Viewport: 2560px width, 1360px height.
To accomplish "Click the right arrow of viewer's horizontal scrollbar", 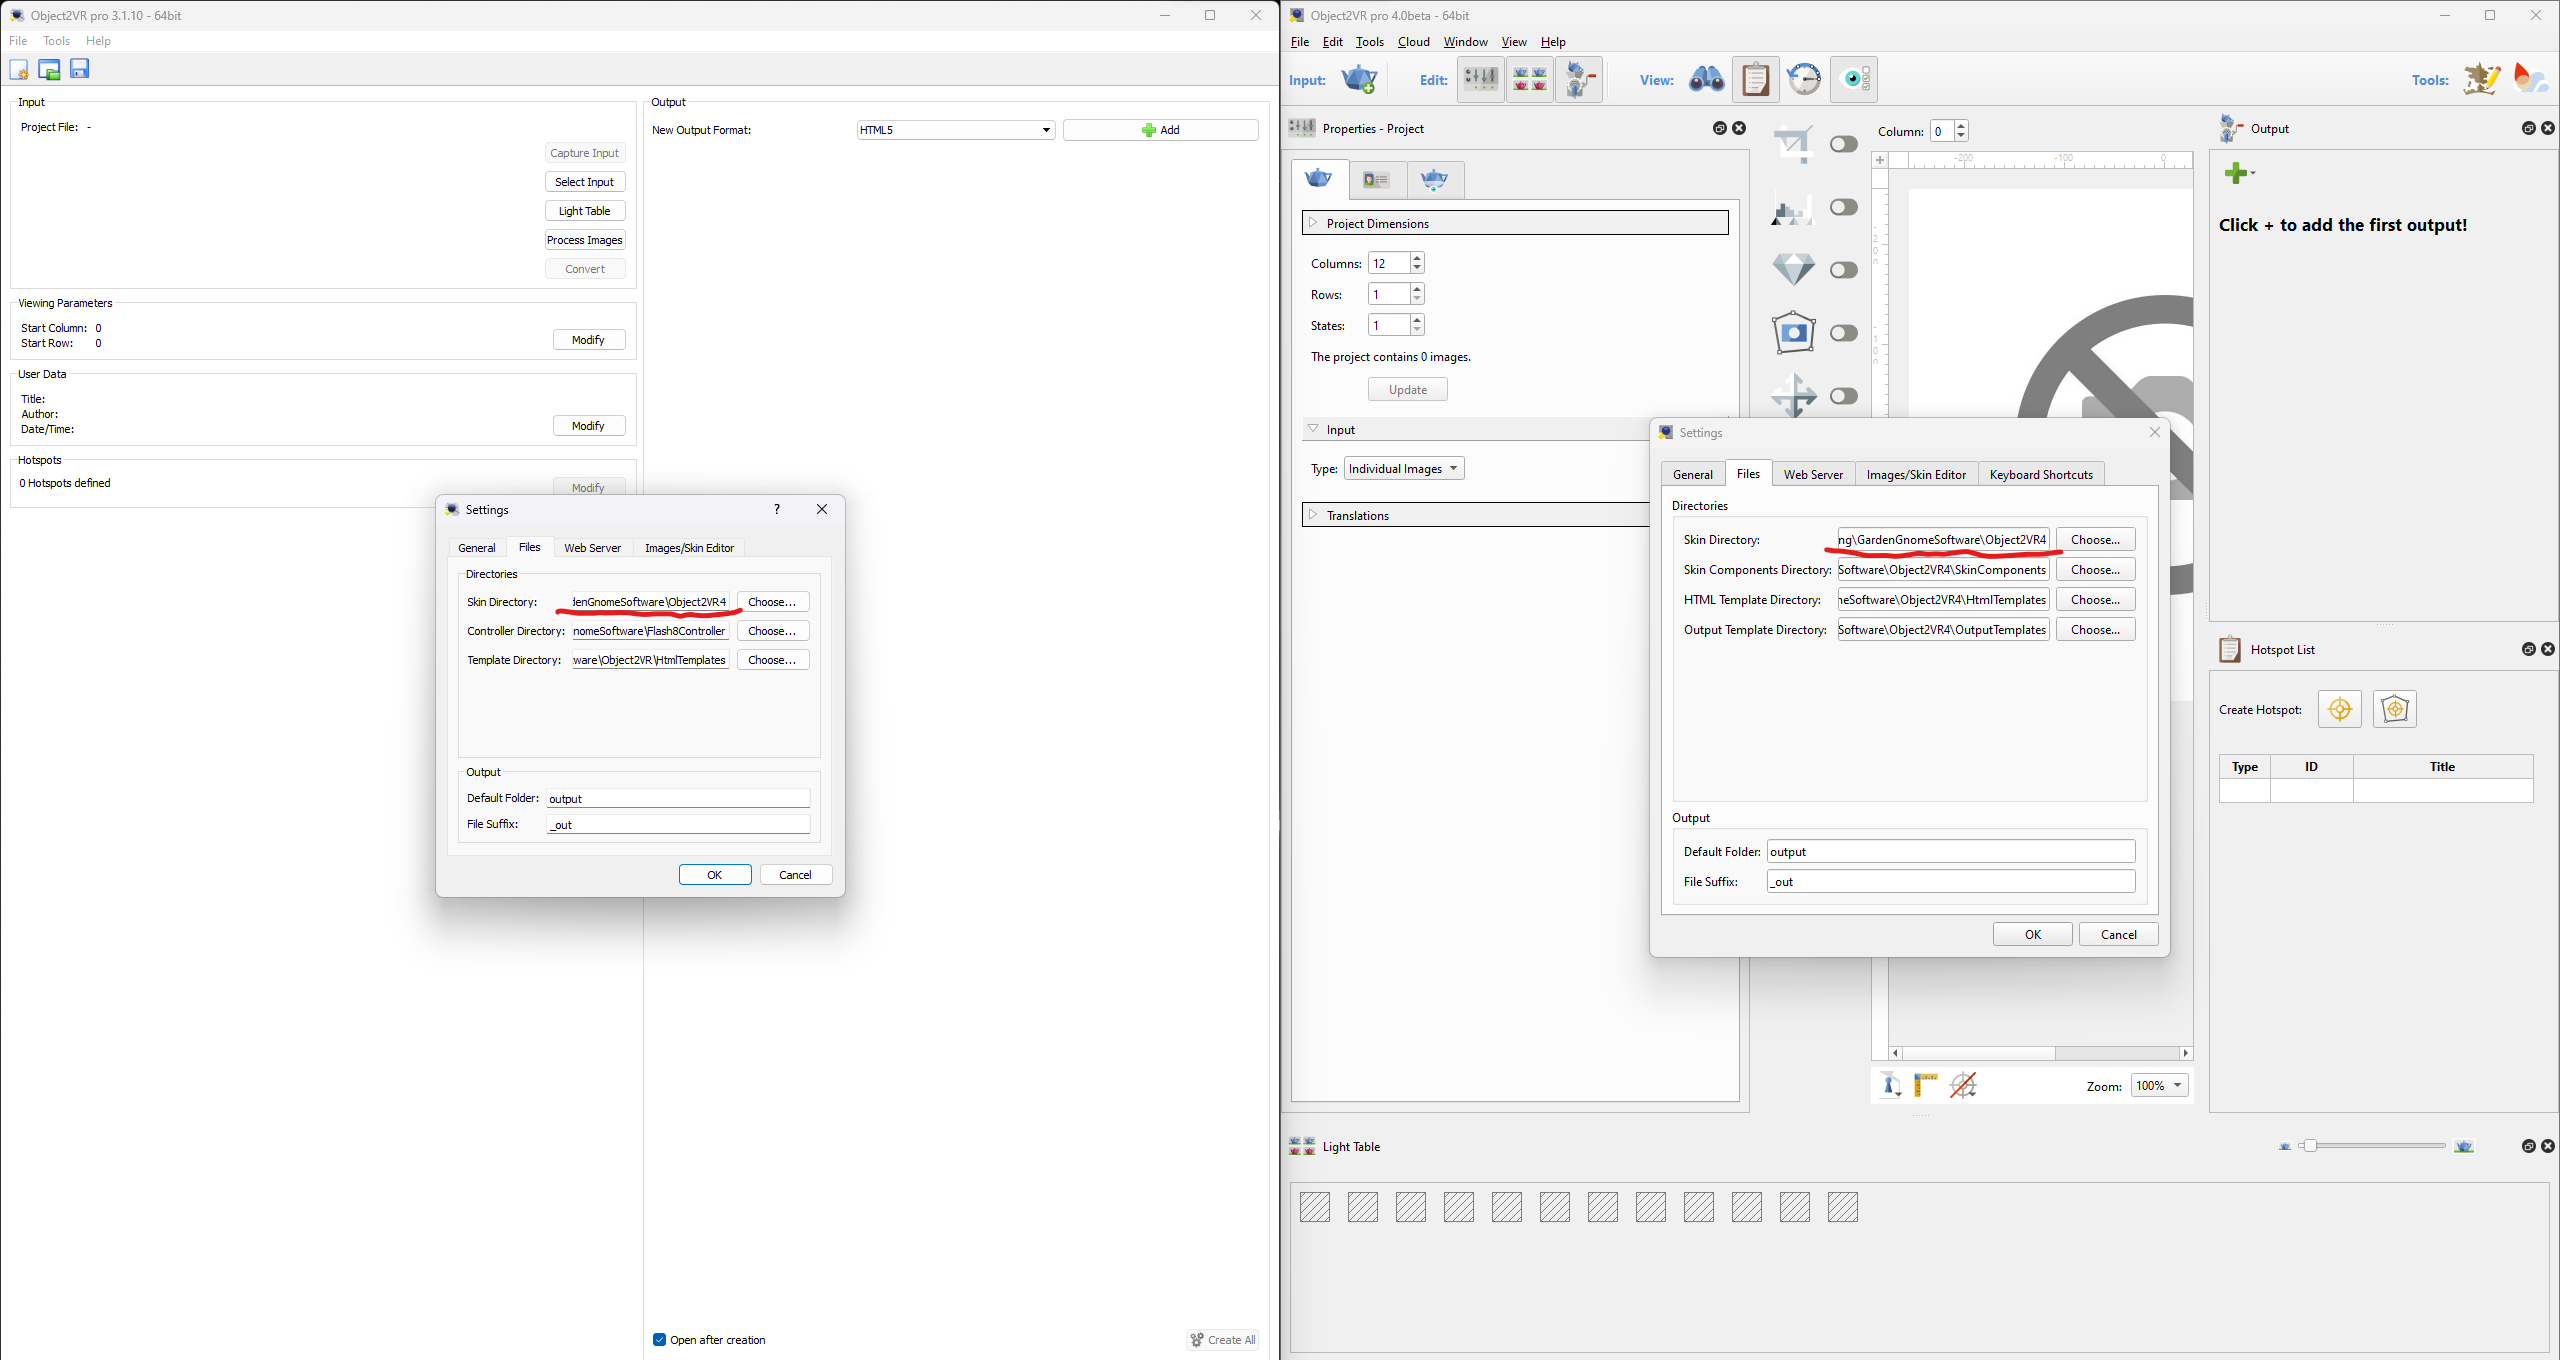I will click(x=2186, y=1053).
